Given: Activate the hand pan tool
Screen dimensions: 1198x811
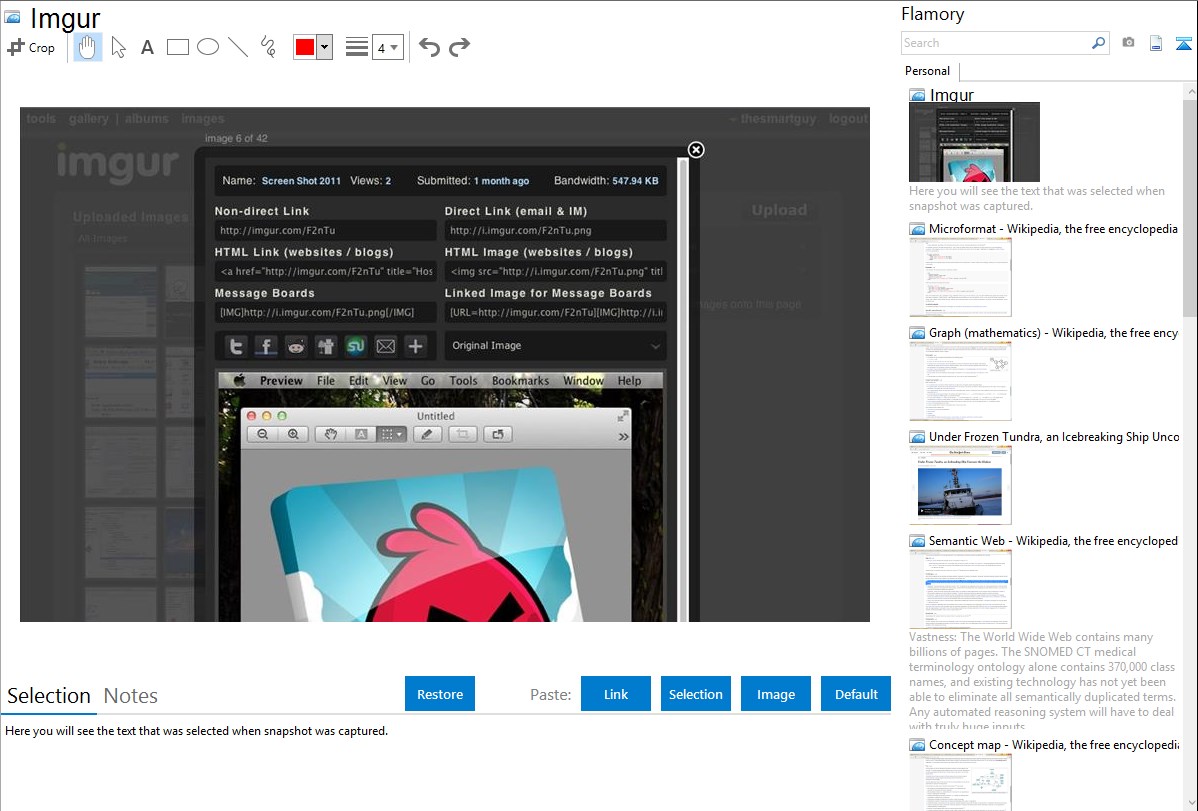Looking at the screenshot, I should (87, 47).
